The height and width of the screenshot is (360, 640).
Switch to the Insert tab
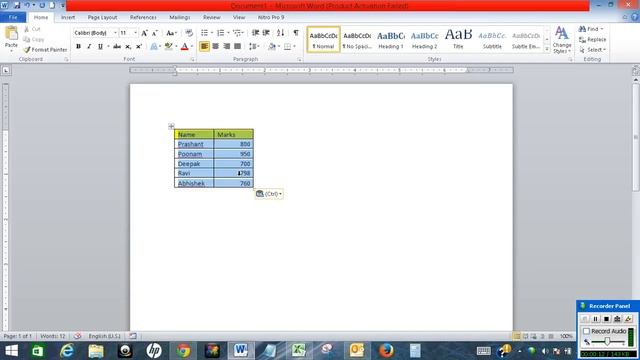(x=68, y=17)
